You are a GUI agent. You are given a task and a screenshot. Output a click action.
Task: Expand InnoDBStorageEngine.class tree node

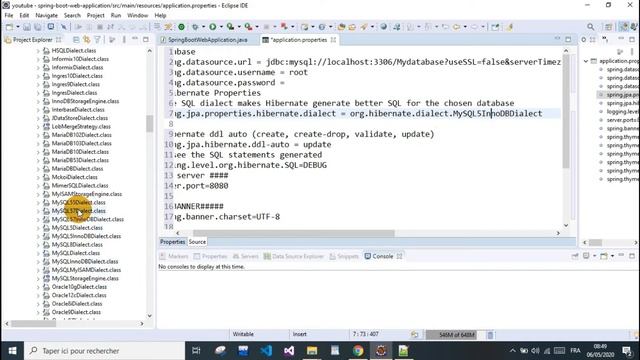(38, 101)
